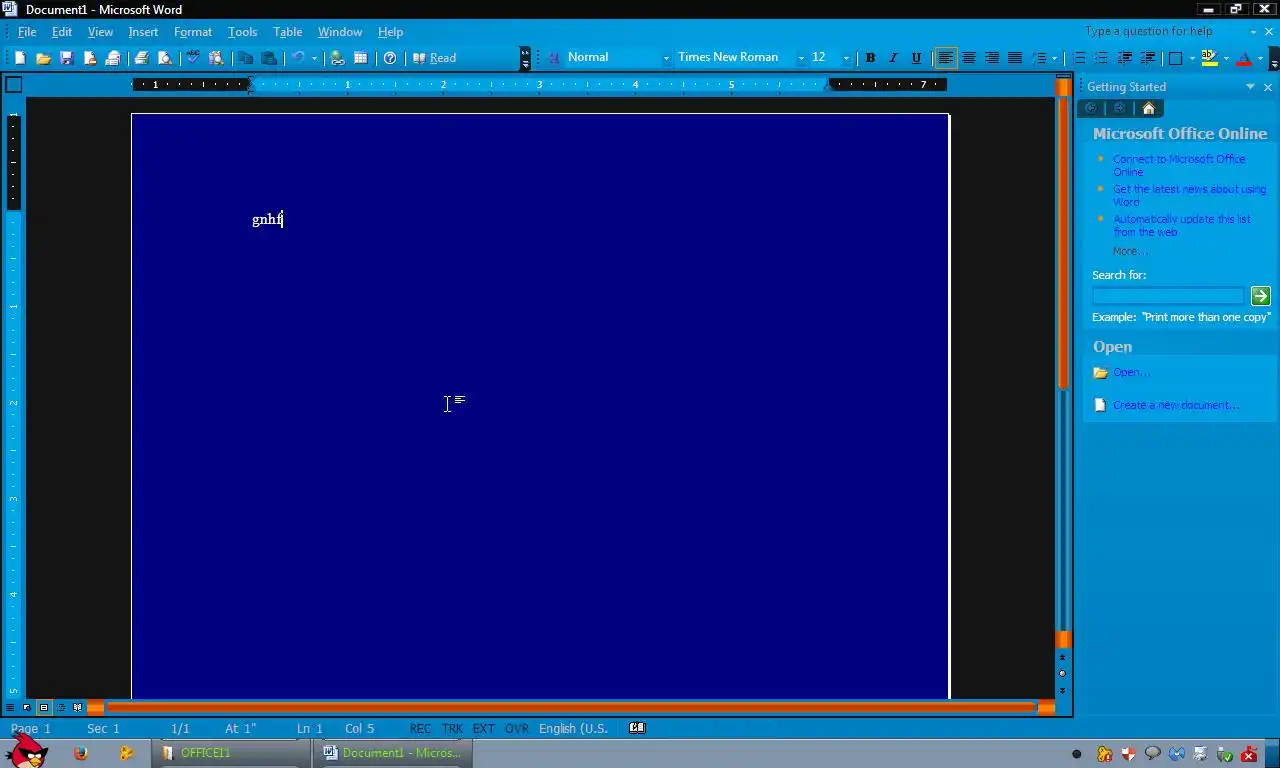Open the font size 12 dropdown
The height and width of the screenshot is (768, 1280).
[846, 58]
